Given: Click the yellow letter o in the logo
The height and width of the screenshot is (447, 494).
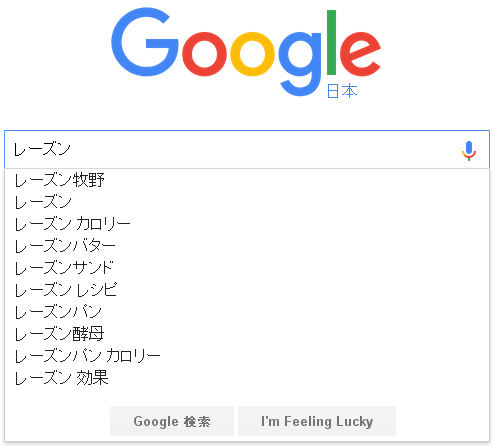Looking at the screenshot, I should (253, 54).
